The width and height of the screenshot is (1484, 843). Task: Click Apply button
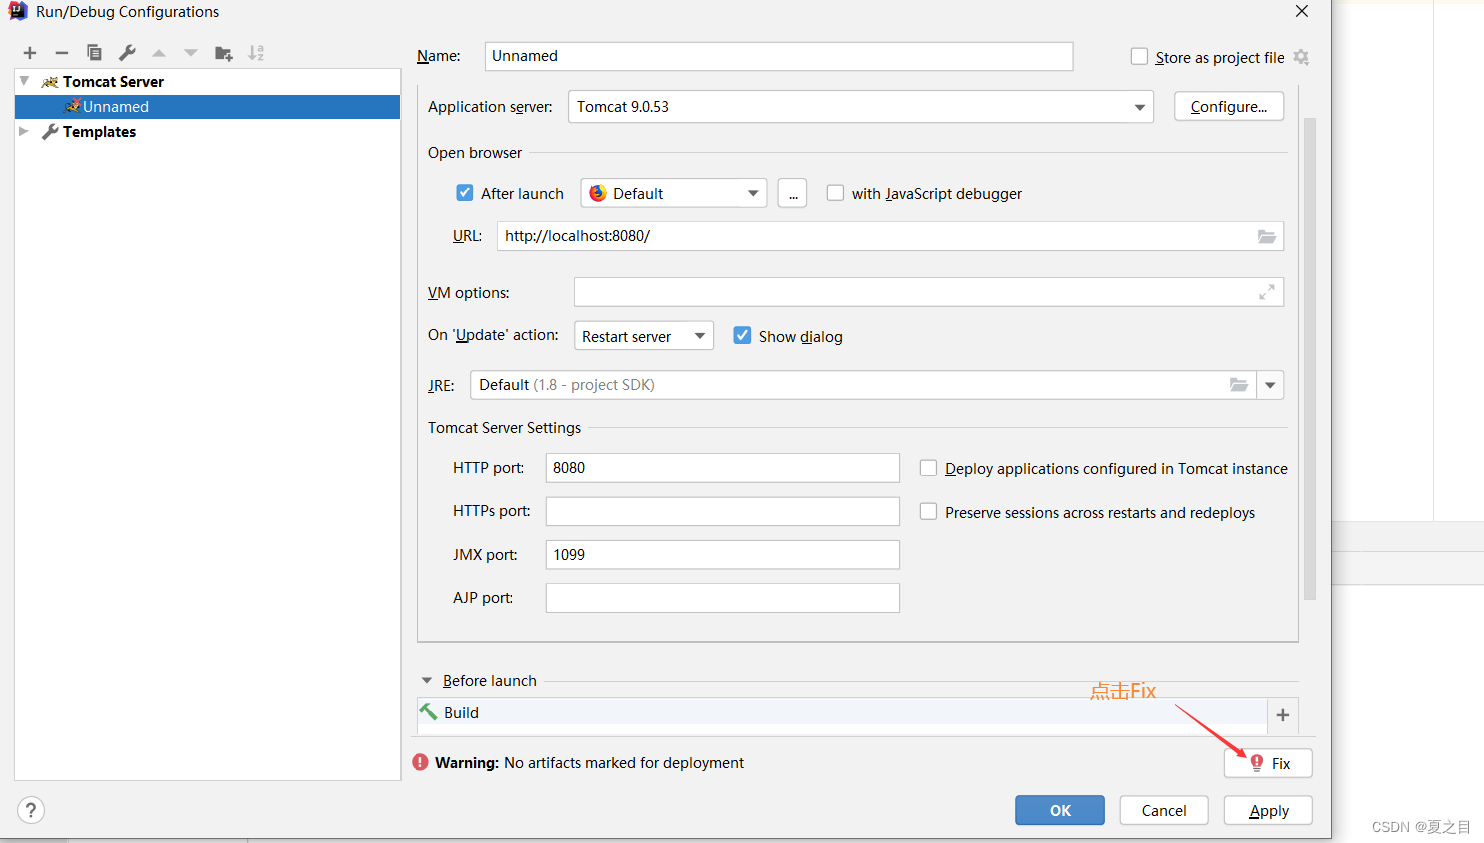click(1268, 811)
